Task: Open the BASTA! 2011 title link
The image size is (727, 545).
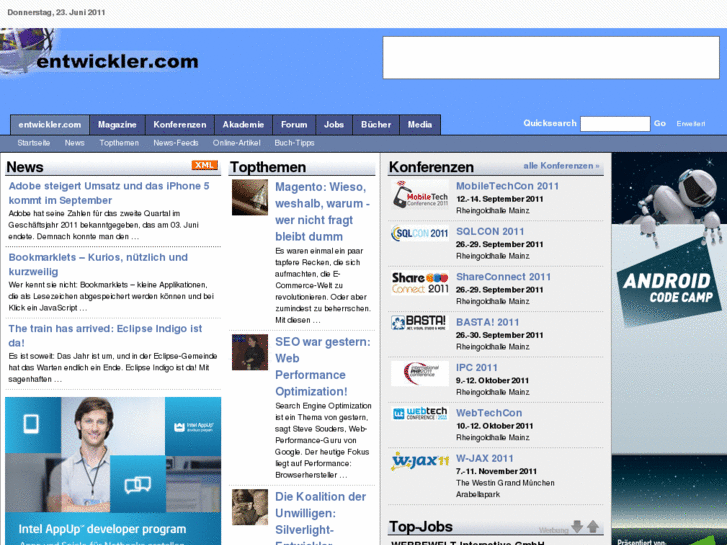Action: click(x=488, y=322)
